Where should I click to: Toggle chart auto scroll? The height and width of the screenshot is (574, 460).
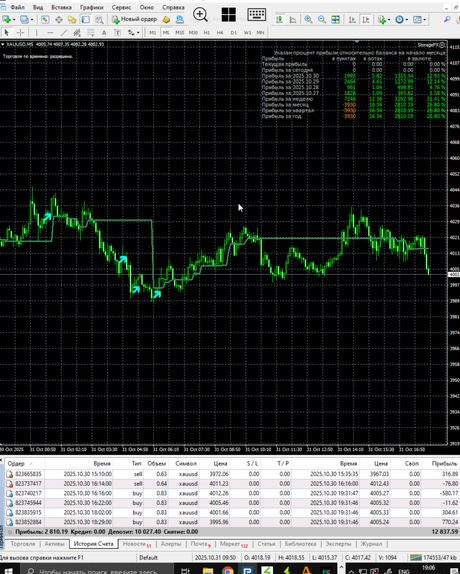coord(352,19)
